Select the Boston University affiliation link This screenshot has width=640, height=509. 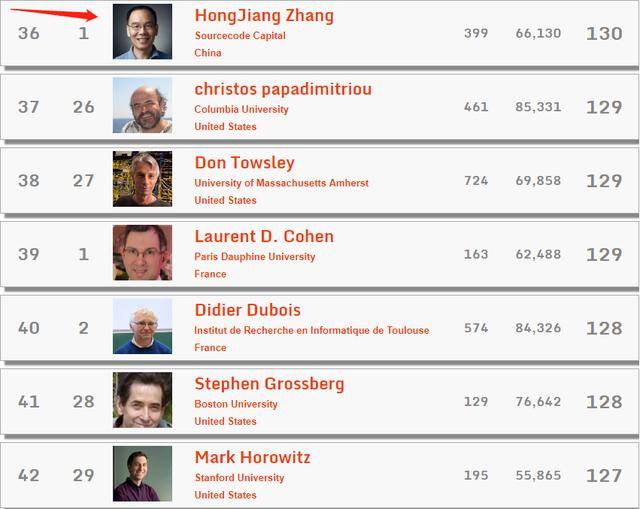tap(236, 404)
